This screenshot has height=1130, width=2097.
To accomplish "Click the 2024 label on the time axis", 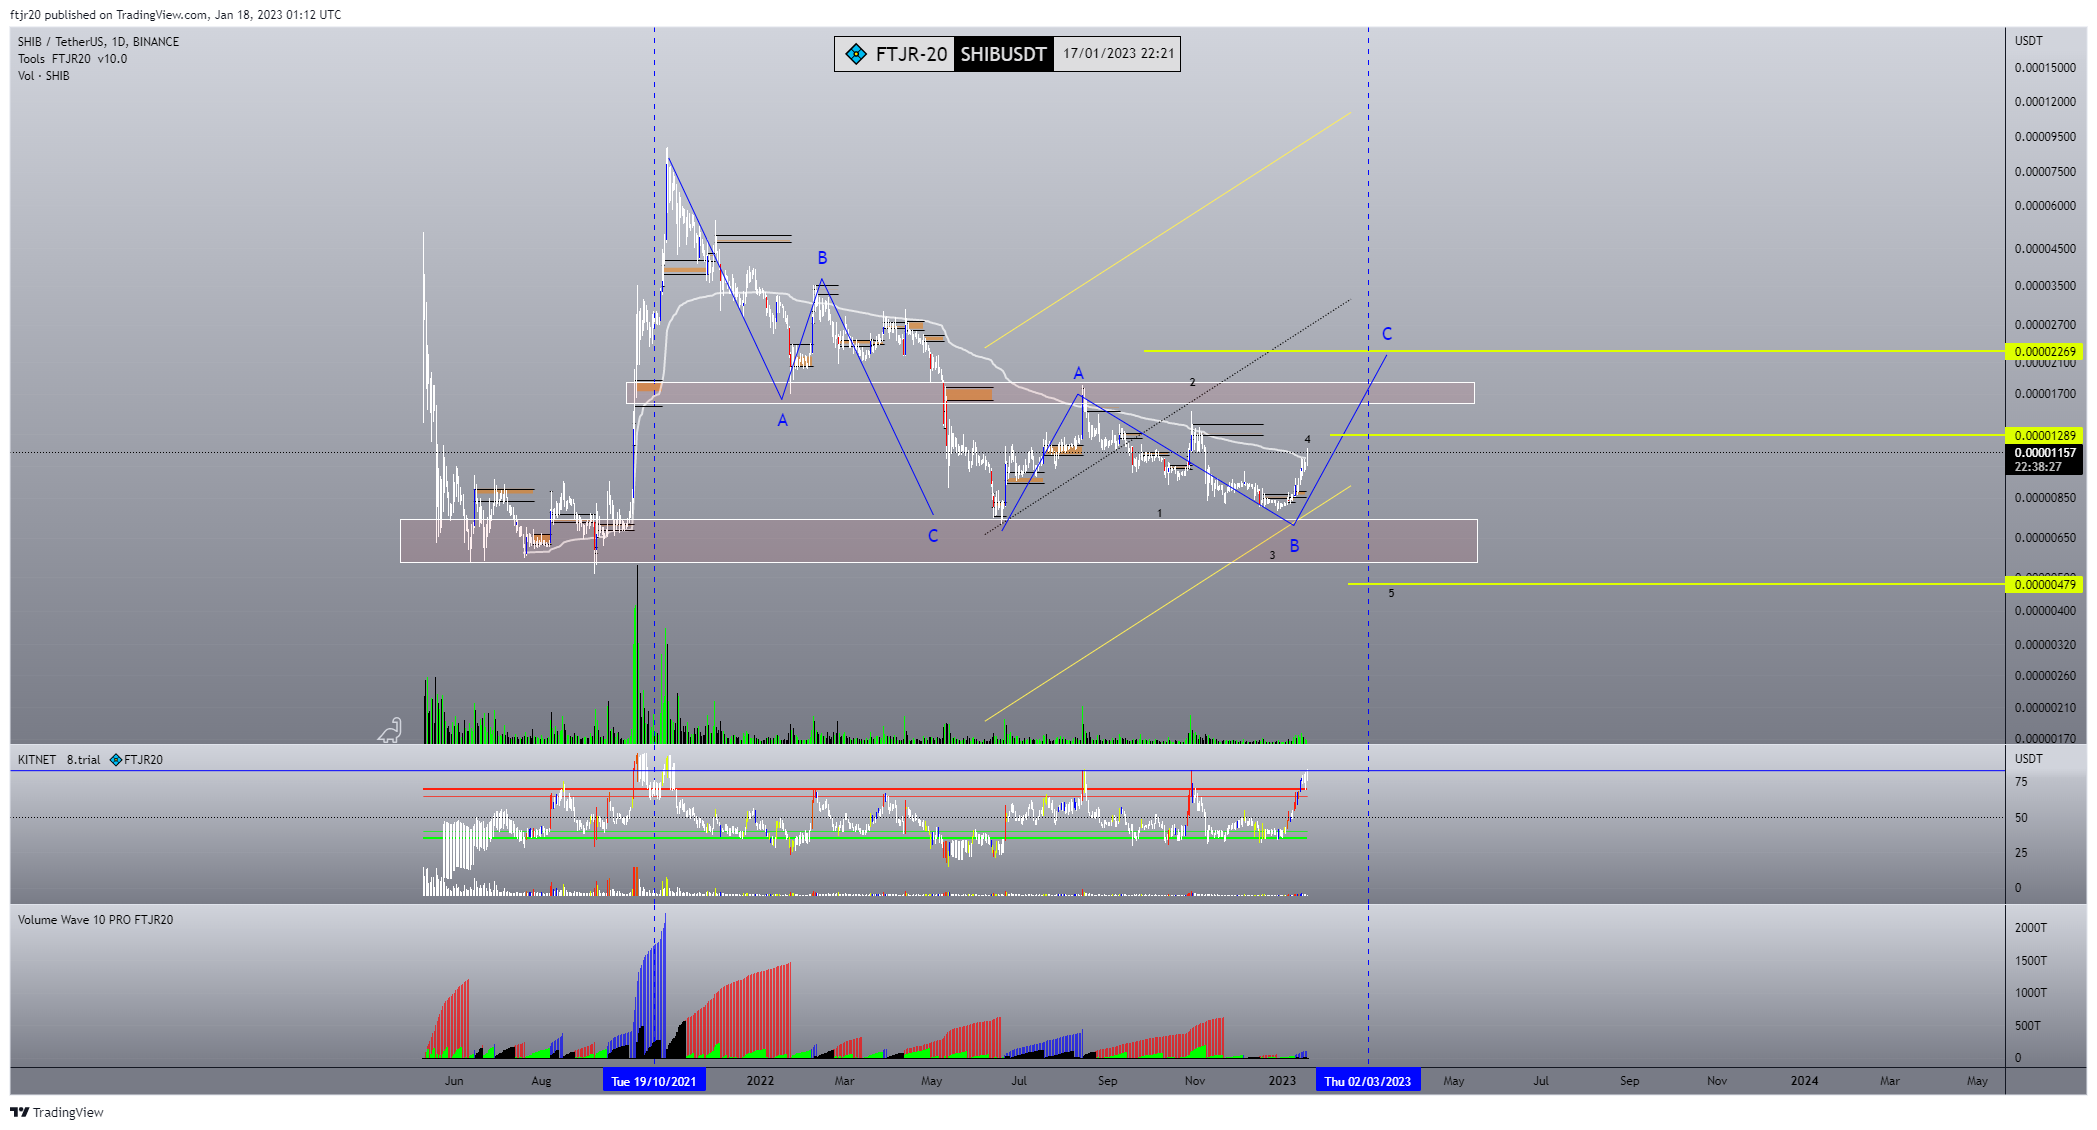I will pyautogui.click(x=1804, y=1081).
